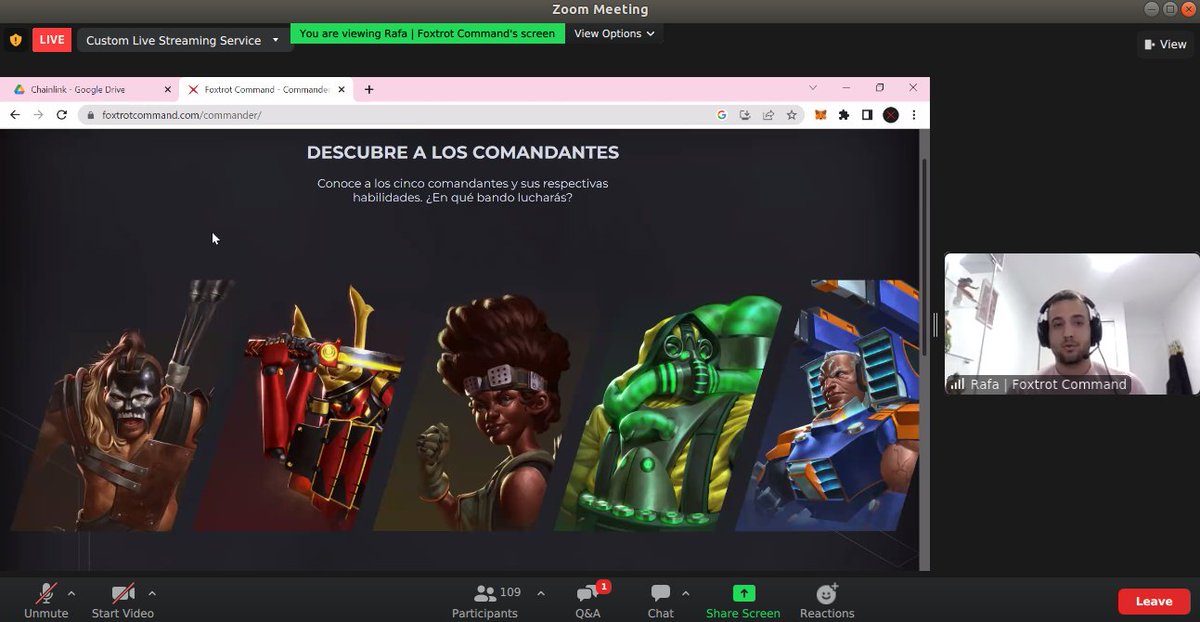Image resolution: width=1200 pixels, height=622 pixels.
Task: Expand the View Options menu
Action: click(x=614, y=33)
